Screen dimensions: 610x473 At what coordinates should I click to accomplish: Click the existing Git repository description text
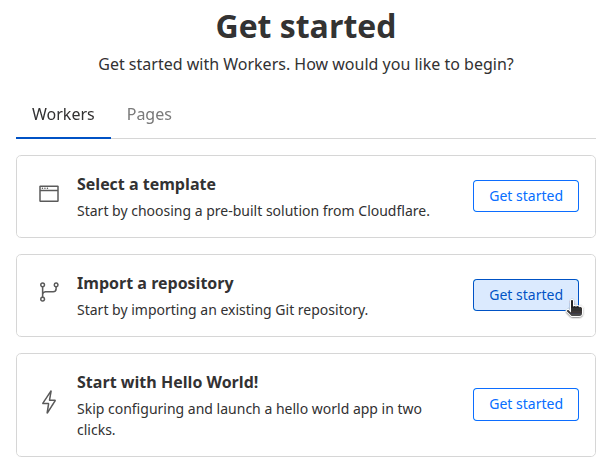[222, 310]
